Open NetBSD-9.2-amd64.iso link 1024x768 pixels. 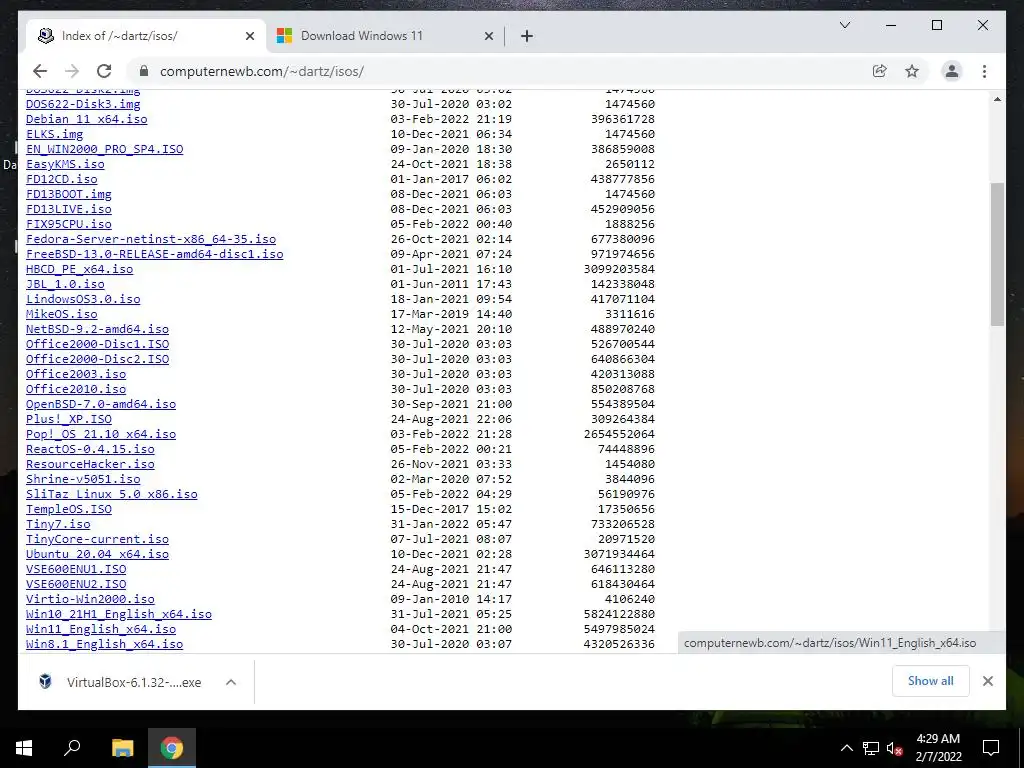point(97,328)
